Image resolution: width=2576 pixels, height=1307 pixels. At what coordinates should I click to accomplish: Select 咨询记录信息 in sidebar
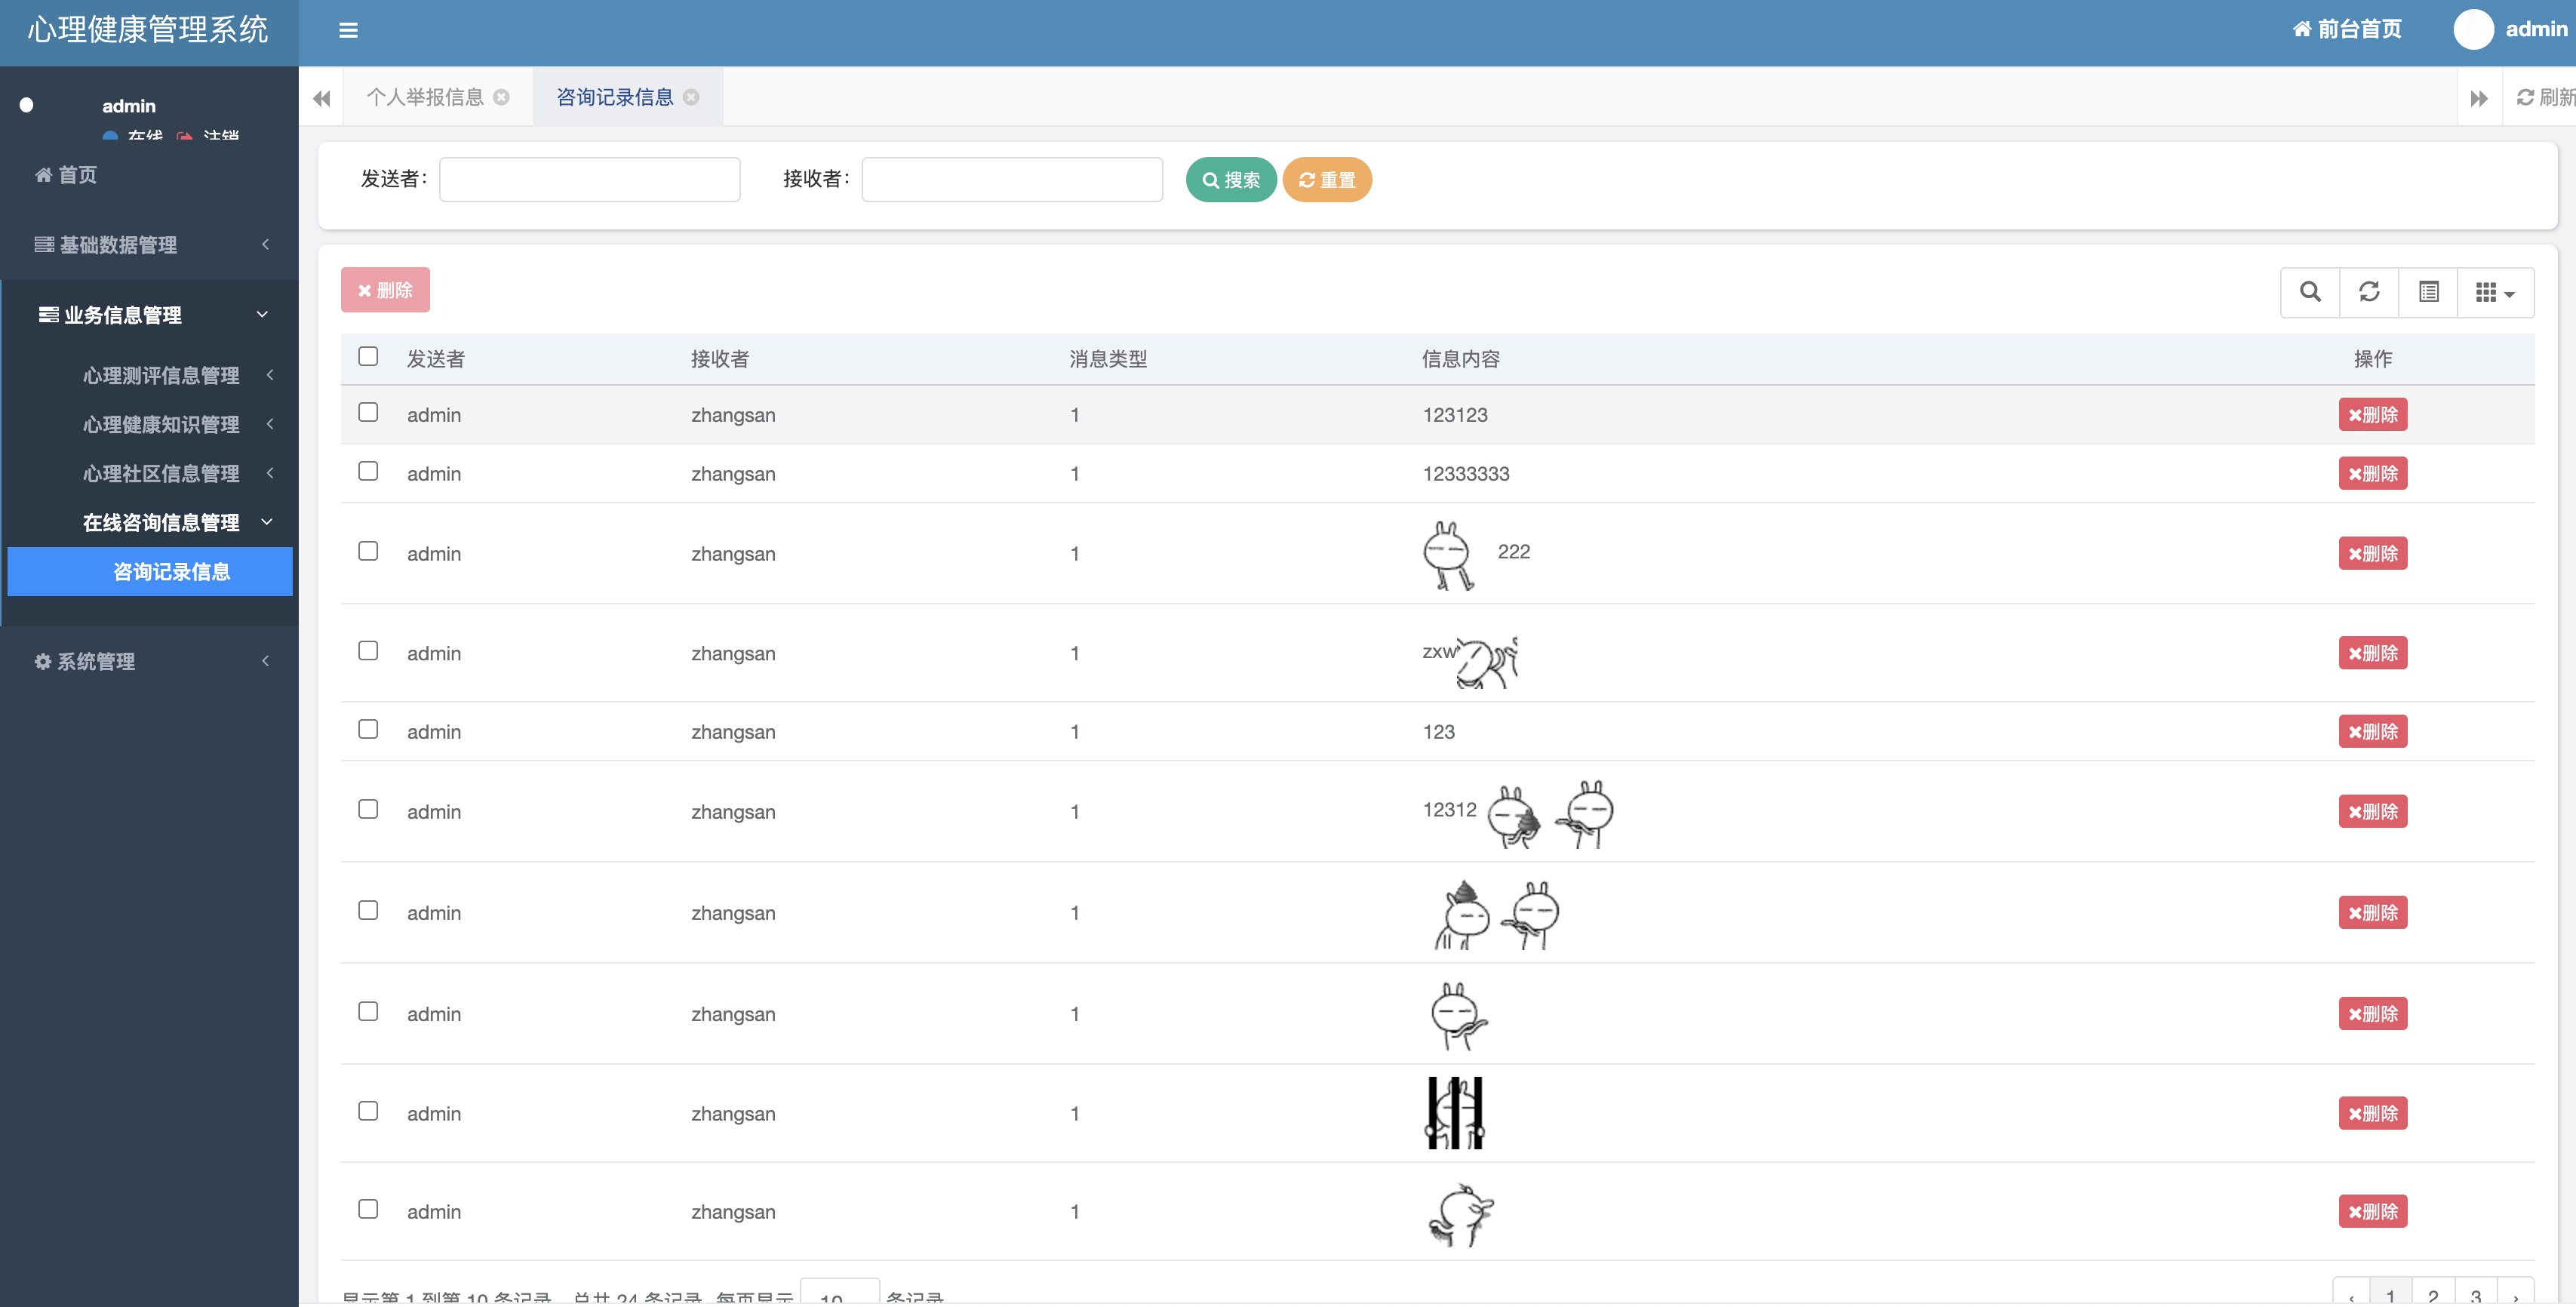pos(150,571)
